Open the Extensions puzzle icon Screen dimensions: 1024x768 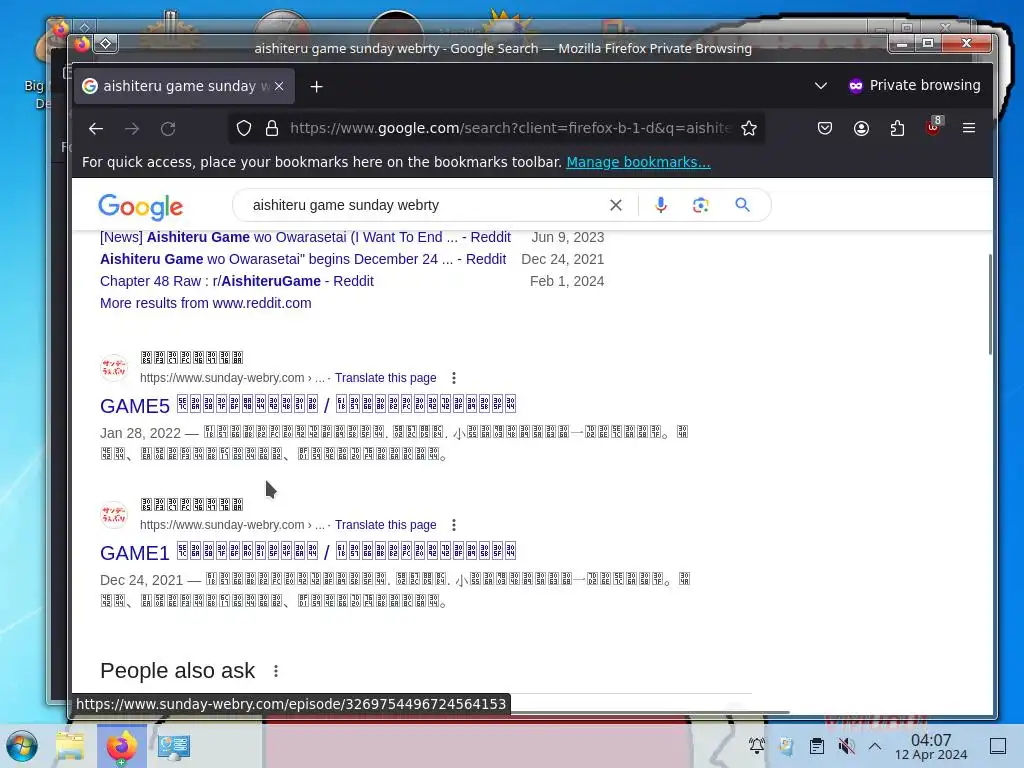[x=897, y=128]
